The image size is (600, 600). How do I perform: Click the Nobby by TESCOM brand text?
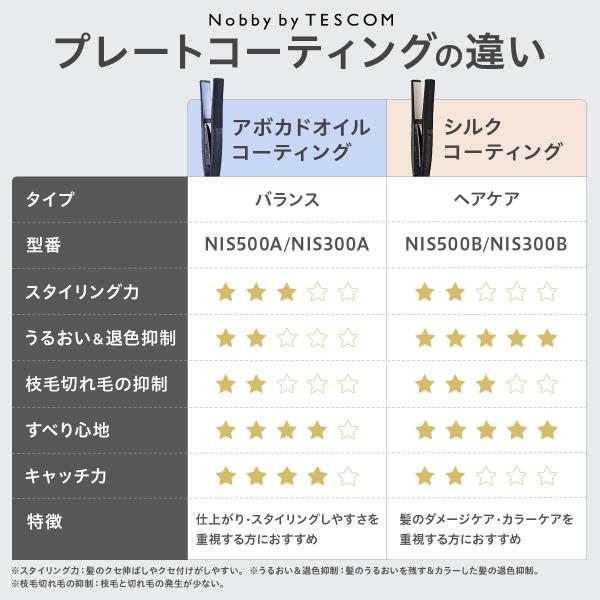pos(302,20)
